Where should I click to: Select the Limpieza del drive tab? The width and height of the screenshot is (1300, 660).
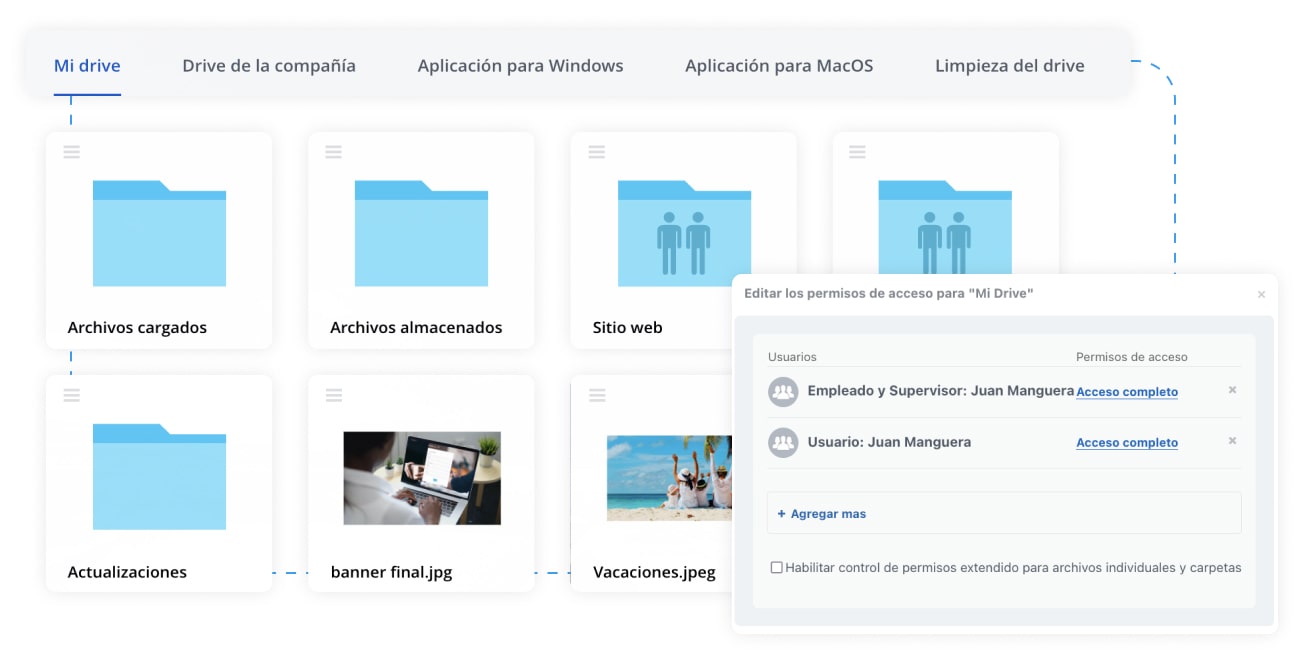1009,66
